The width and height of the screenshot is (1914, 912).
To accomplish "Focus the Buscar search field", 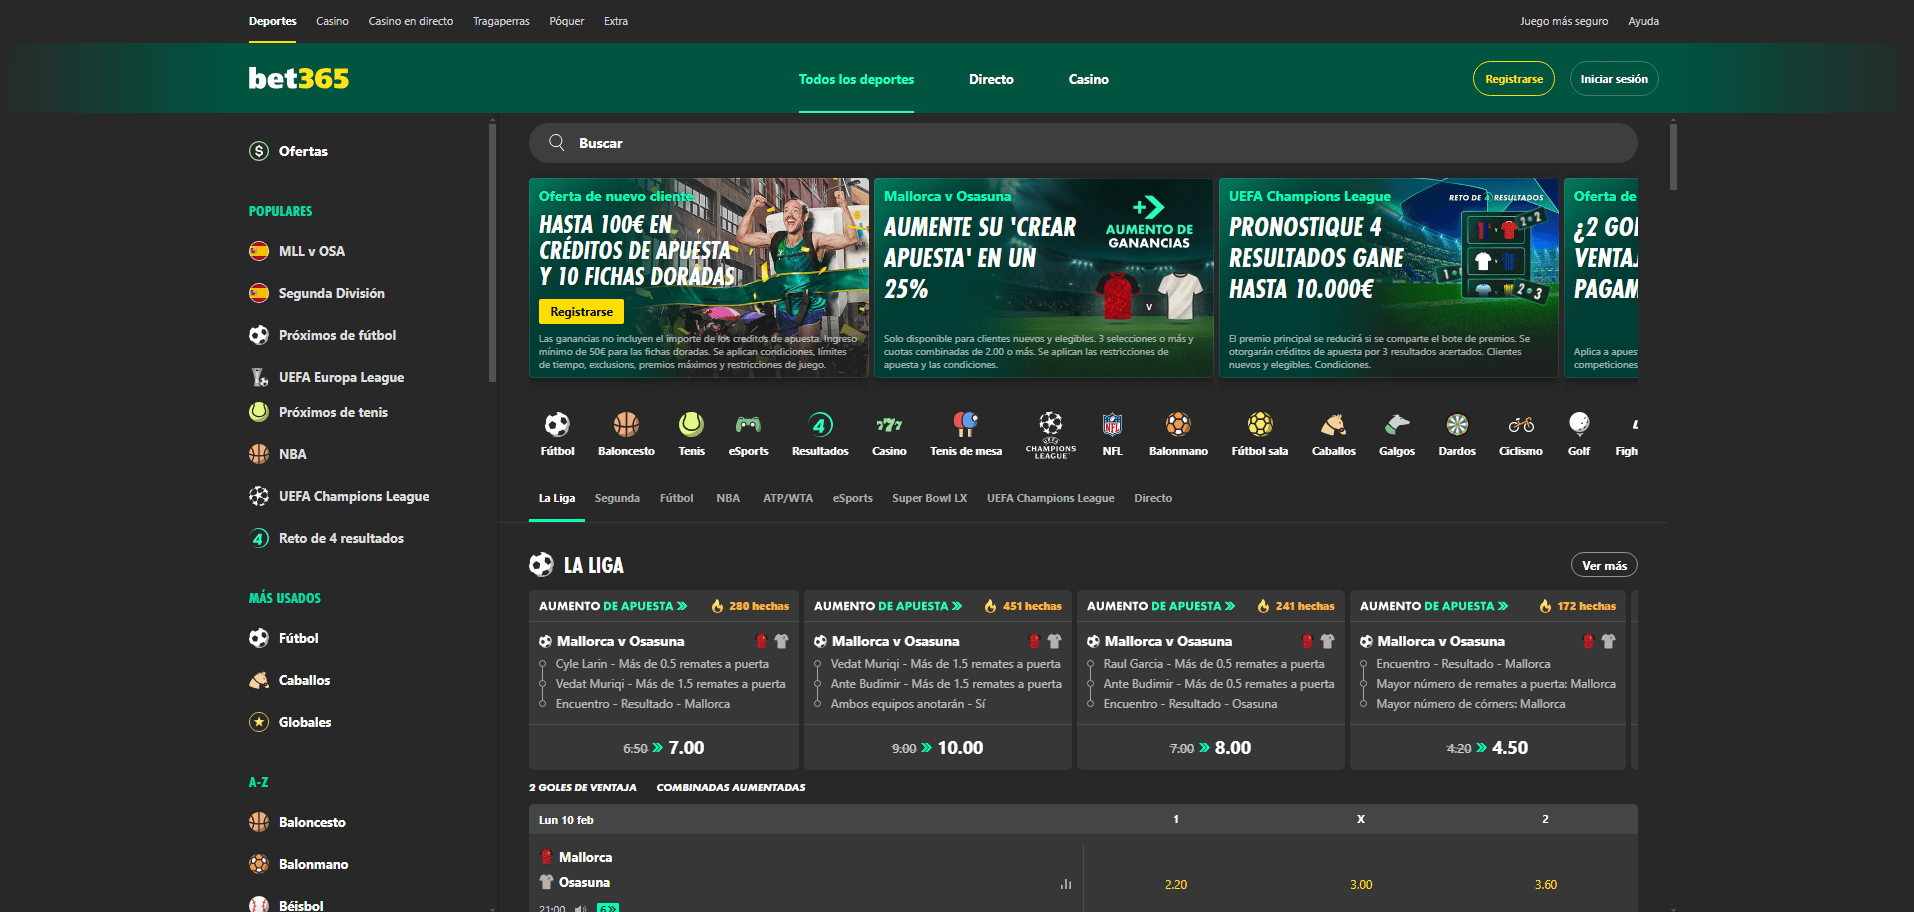I will click(x=1083, y=143).
